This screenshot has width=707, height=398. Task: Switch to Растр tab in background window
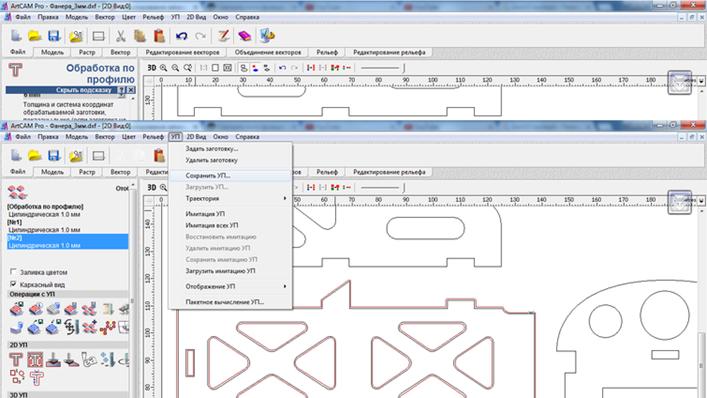tap(87, 52)
